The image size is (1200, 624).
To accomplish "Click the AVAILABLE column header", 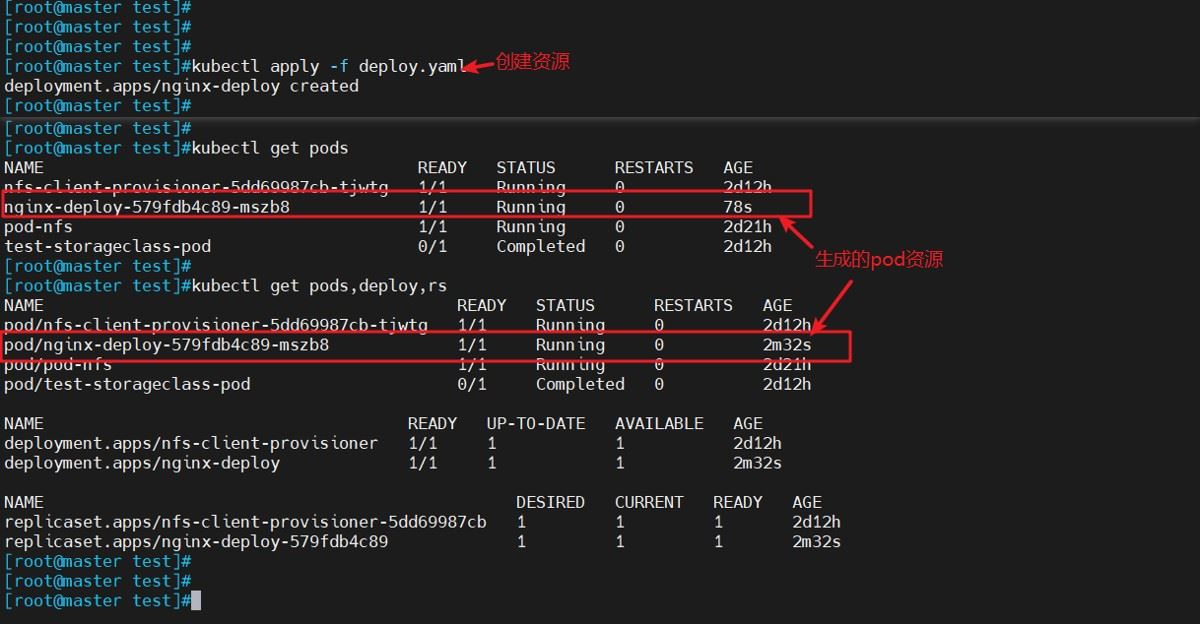I will pyautogui.click(x=659, y=423).
